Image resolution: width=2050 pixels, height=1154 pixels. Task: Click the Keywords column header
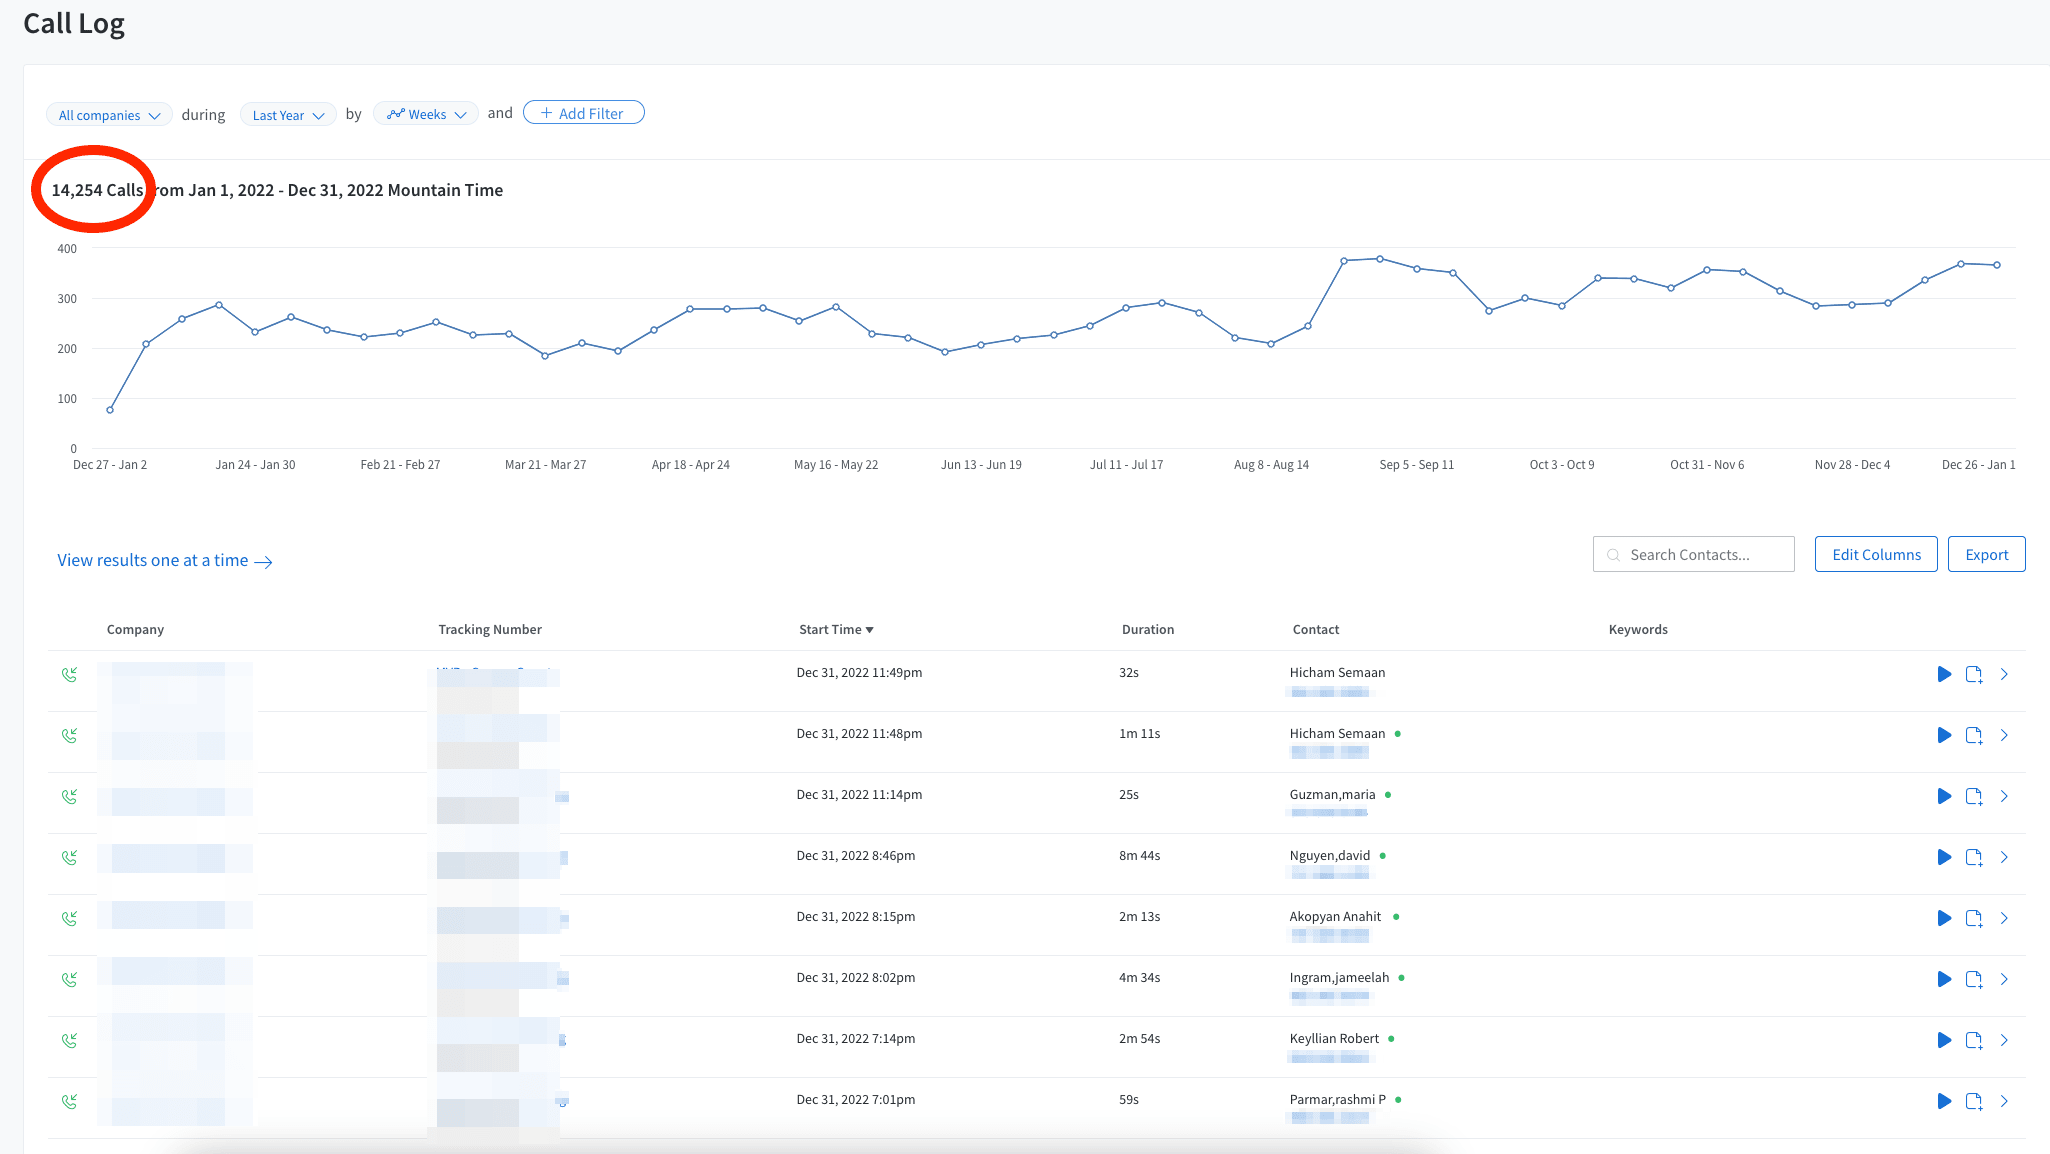click(1638, 629)
